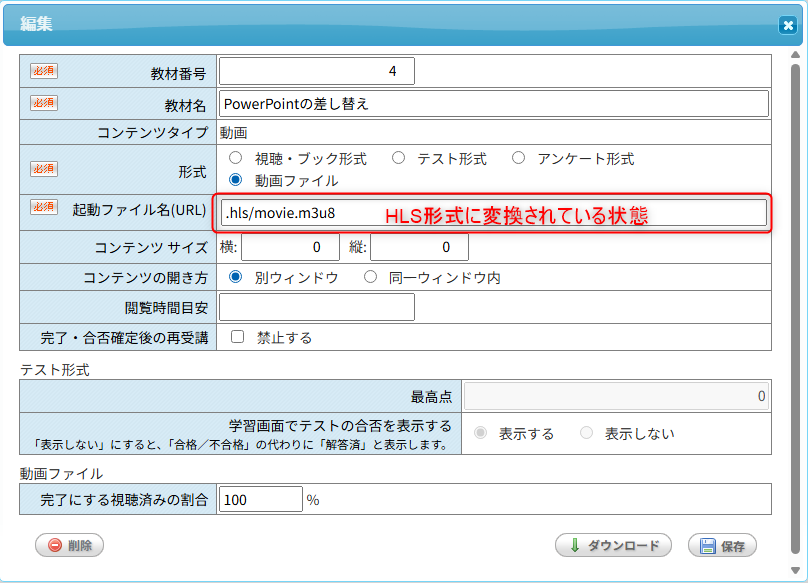808x583 pixels.
Task: Select the アンケート形式 option
Action: (x=517, y=156)
